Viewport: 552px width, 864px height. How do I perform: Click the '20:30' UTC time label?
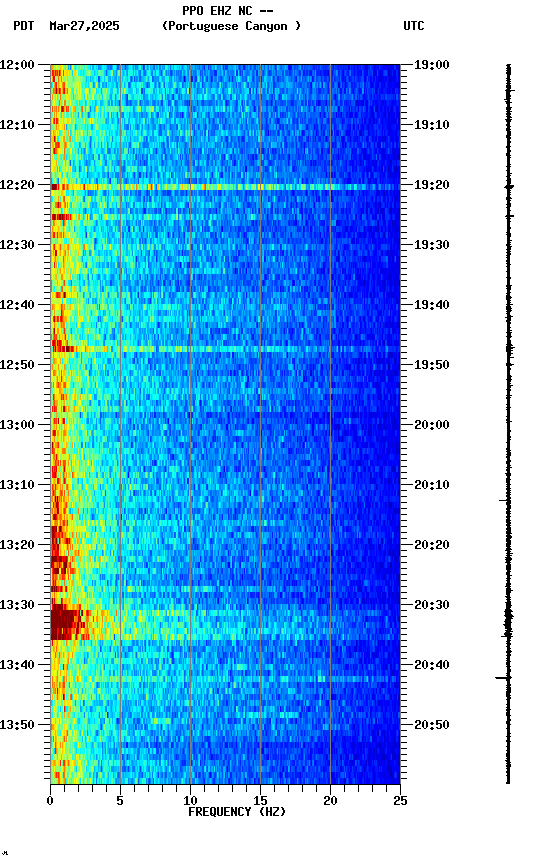[x=432, y=605]
